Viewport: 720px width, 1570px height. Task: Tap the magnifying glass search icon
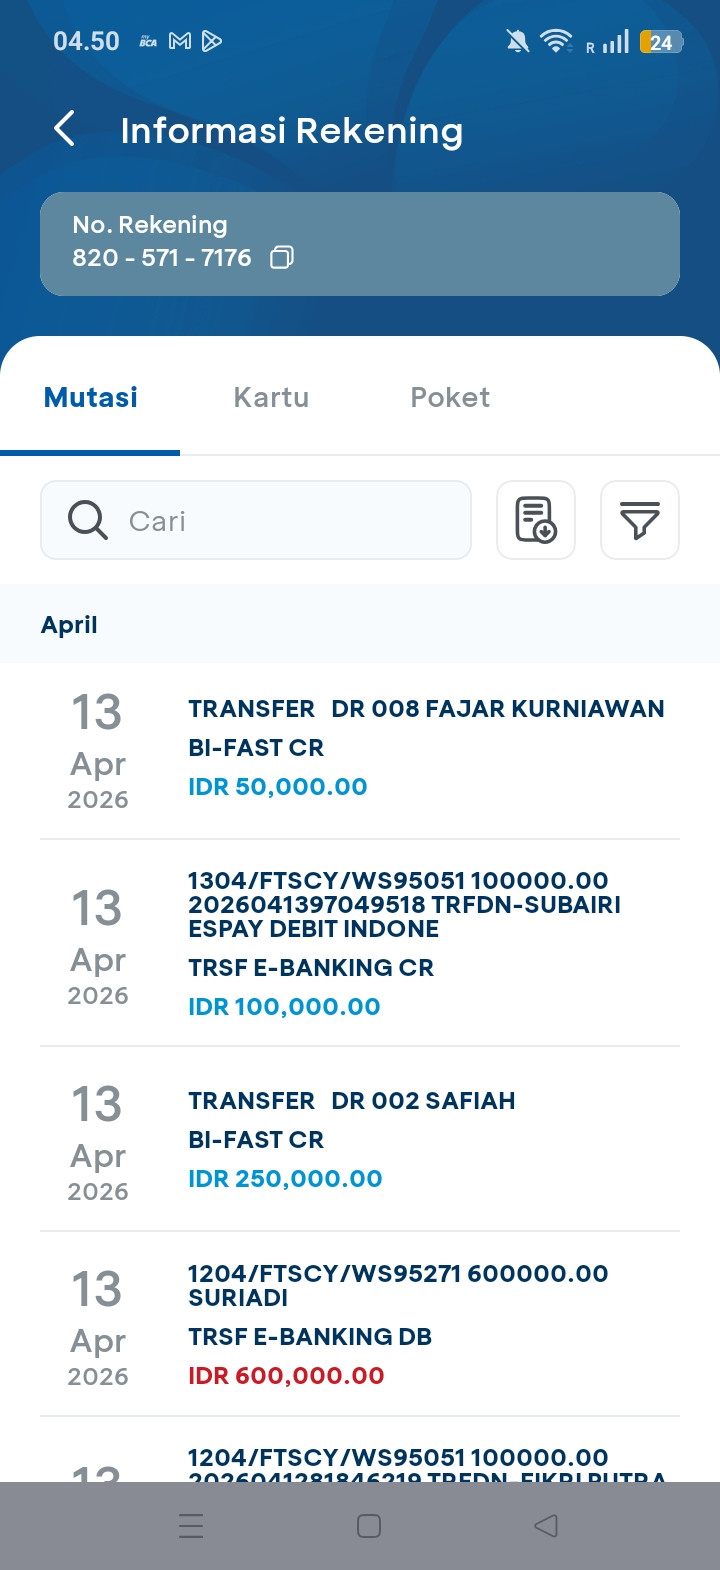pyautogui.click(x=88, y=520)
